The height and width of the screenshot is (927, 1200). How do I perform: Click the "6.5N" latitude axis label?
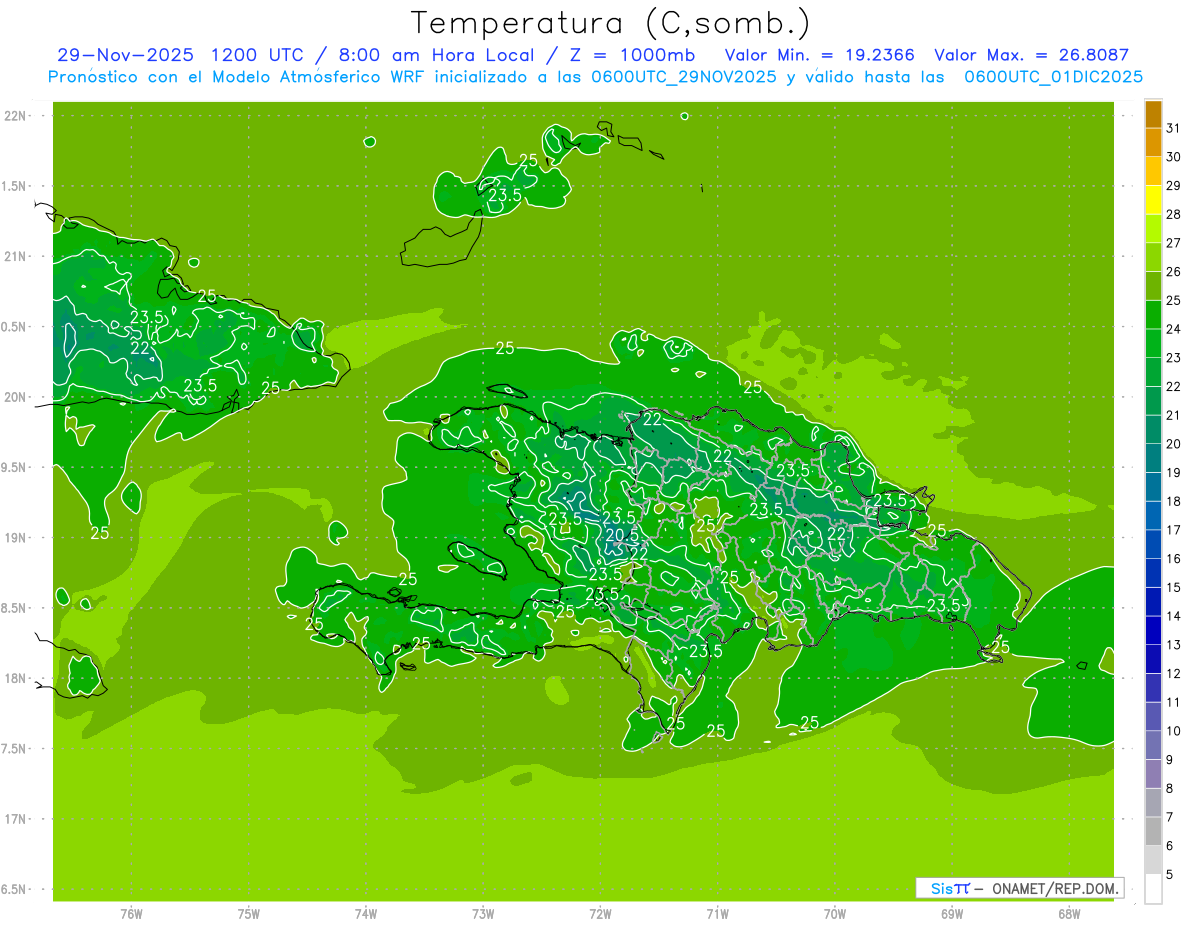point(14,889)
